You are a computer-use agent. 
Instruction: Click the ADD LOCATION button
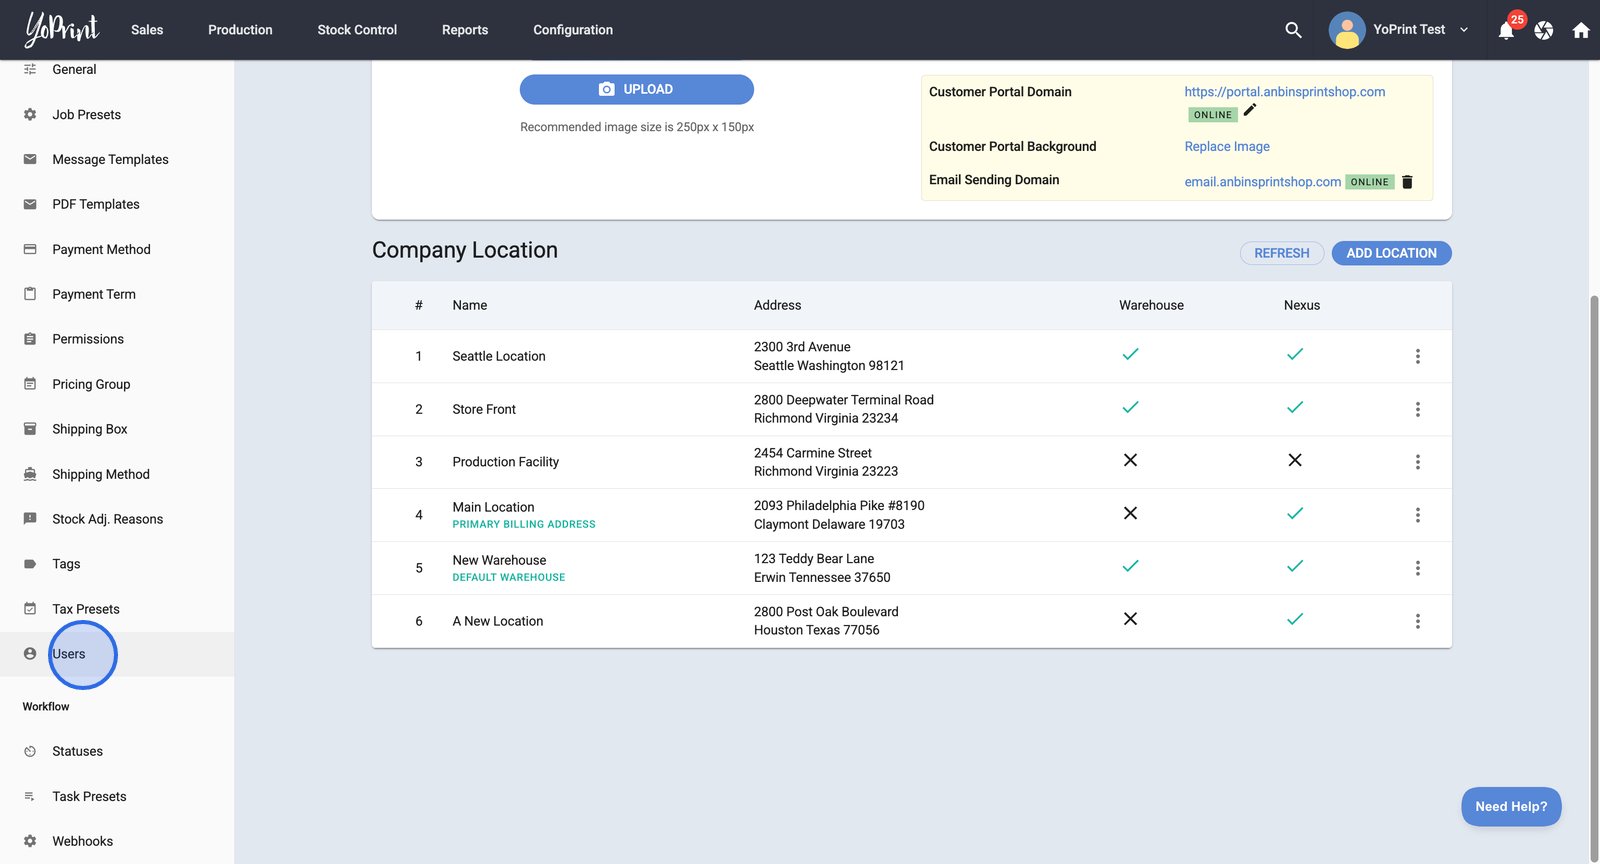[1391, 253]
